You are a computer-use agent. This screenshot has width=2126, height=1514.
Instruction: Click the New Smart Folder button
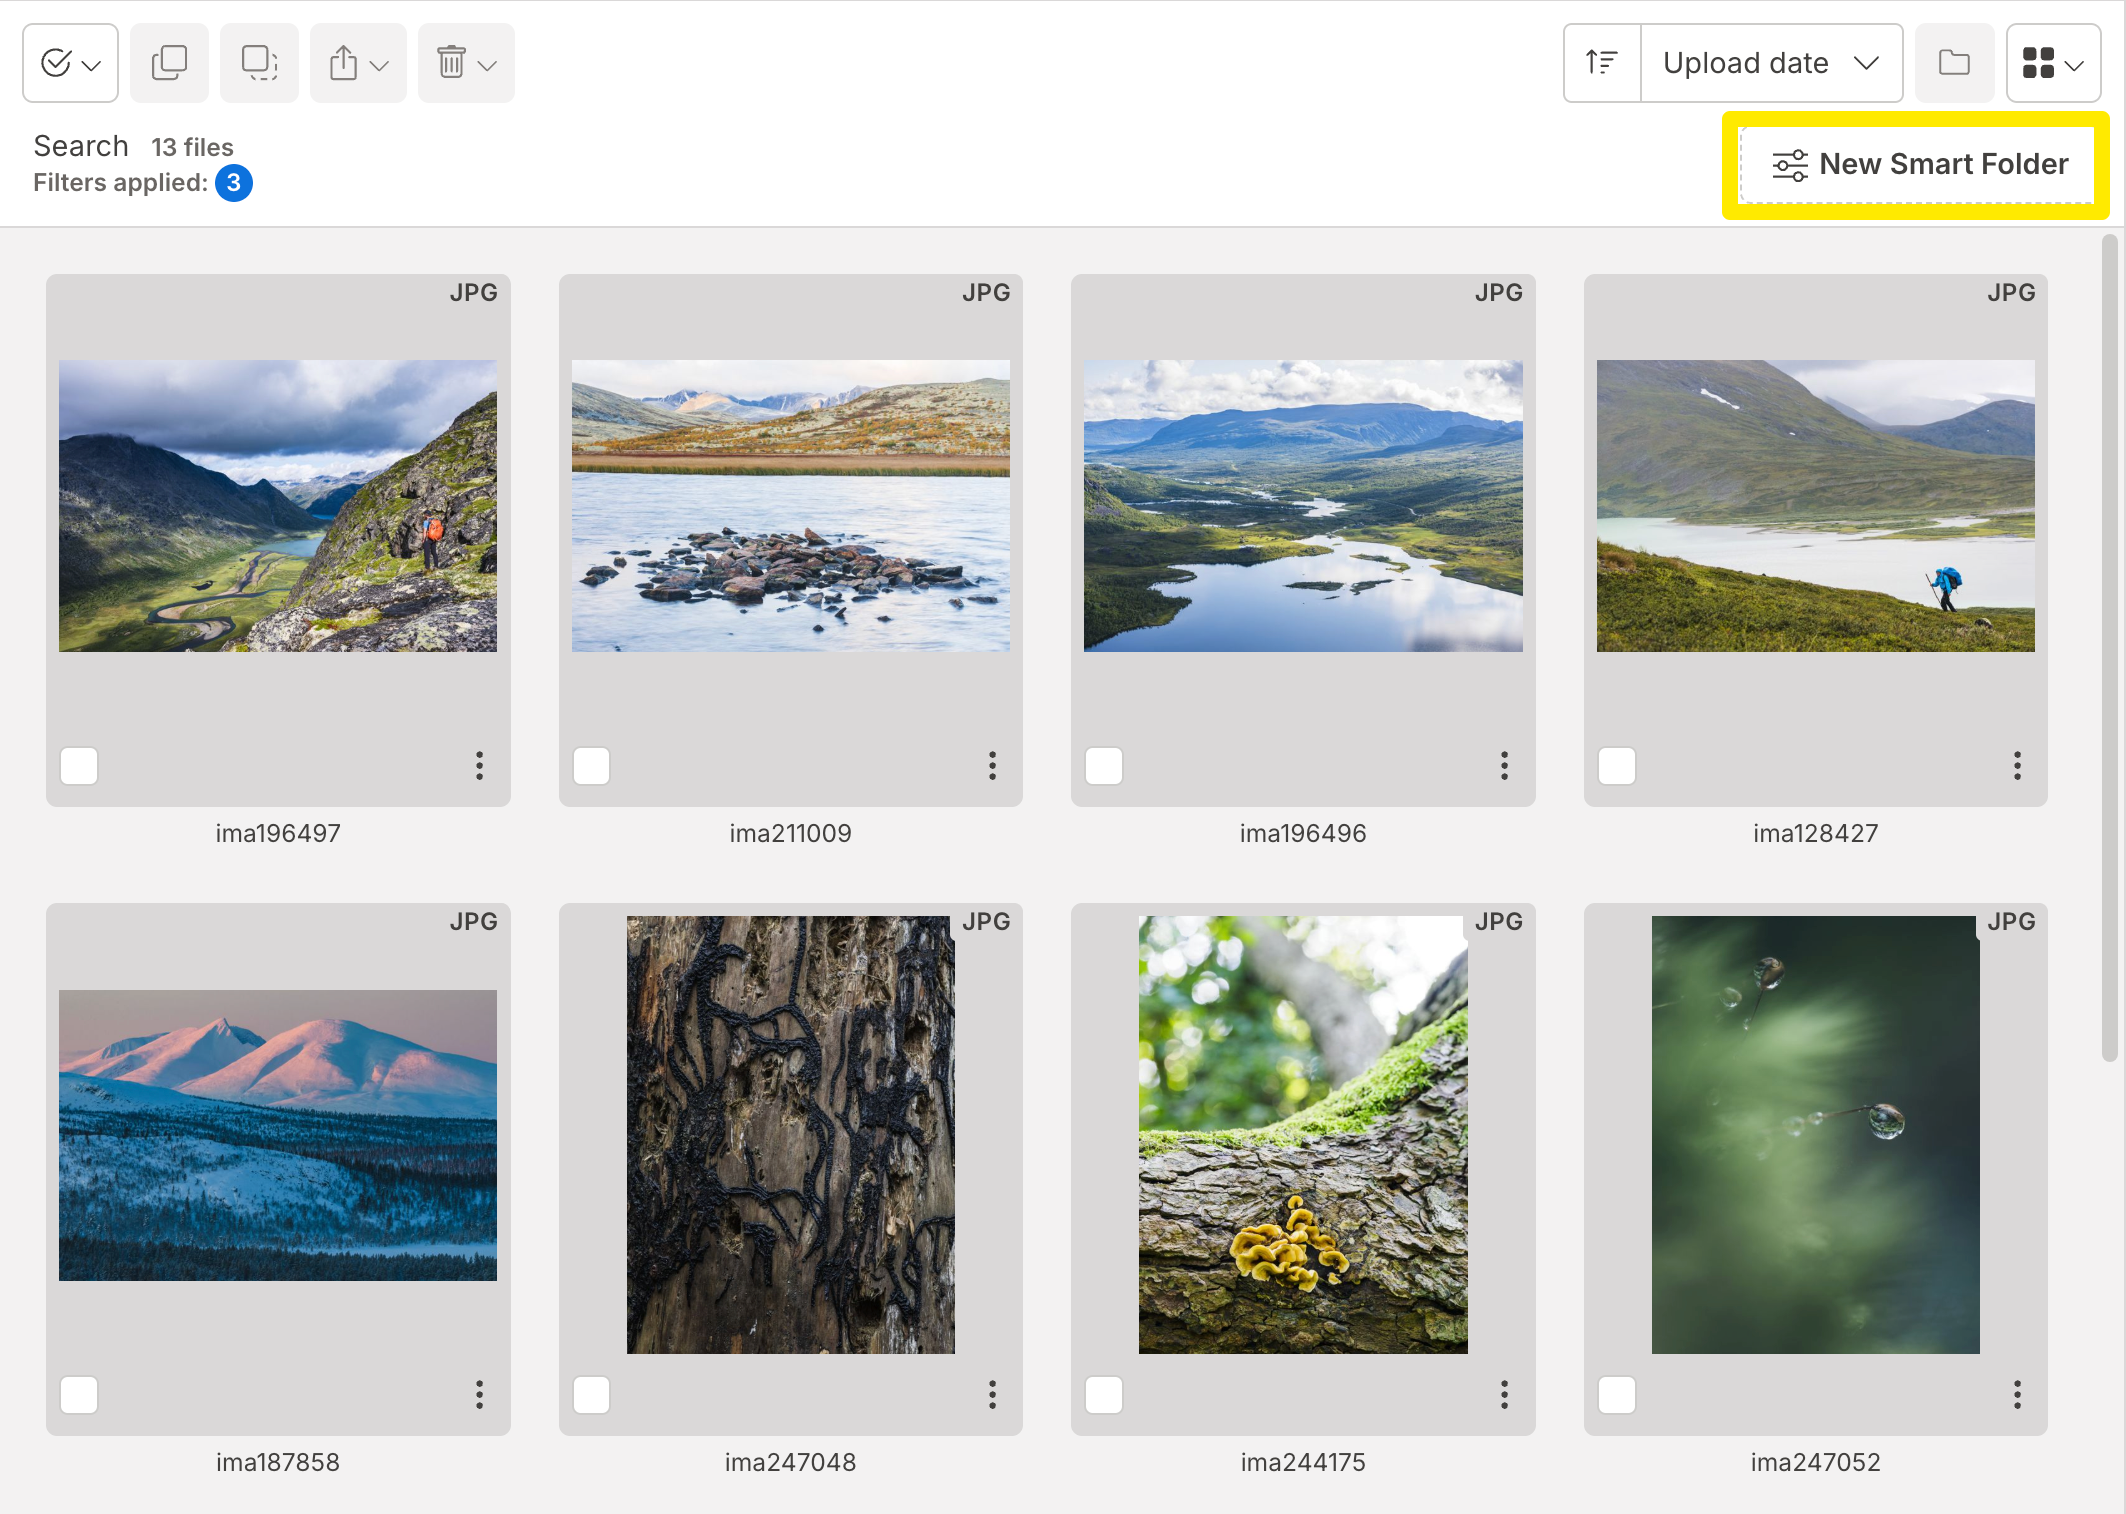(1917, 164)
